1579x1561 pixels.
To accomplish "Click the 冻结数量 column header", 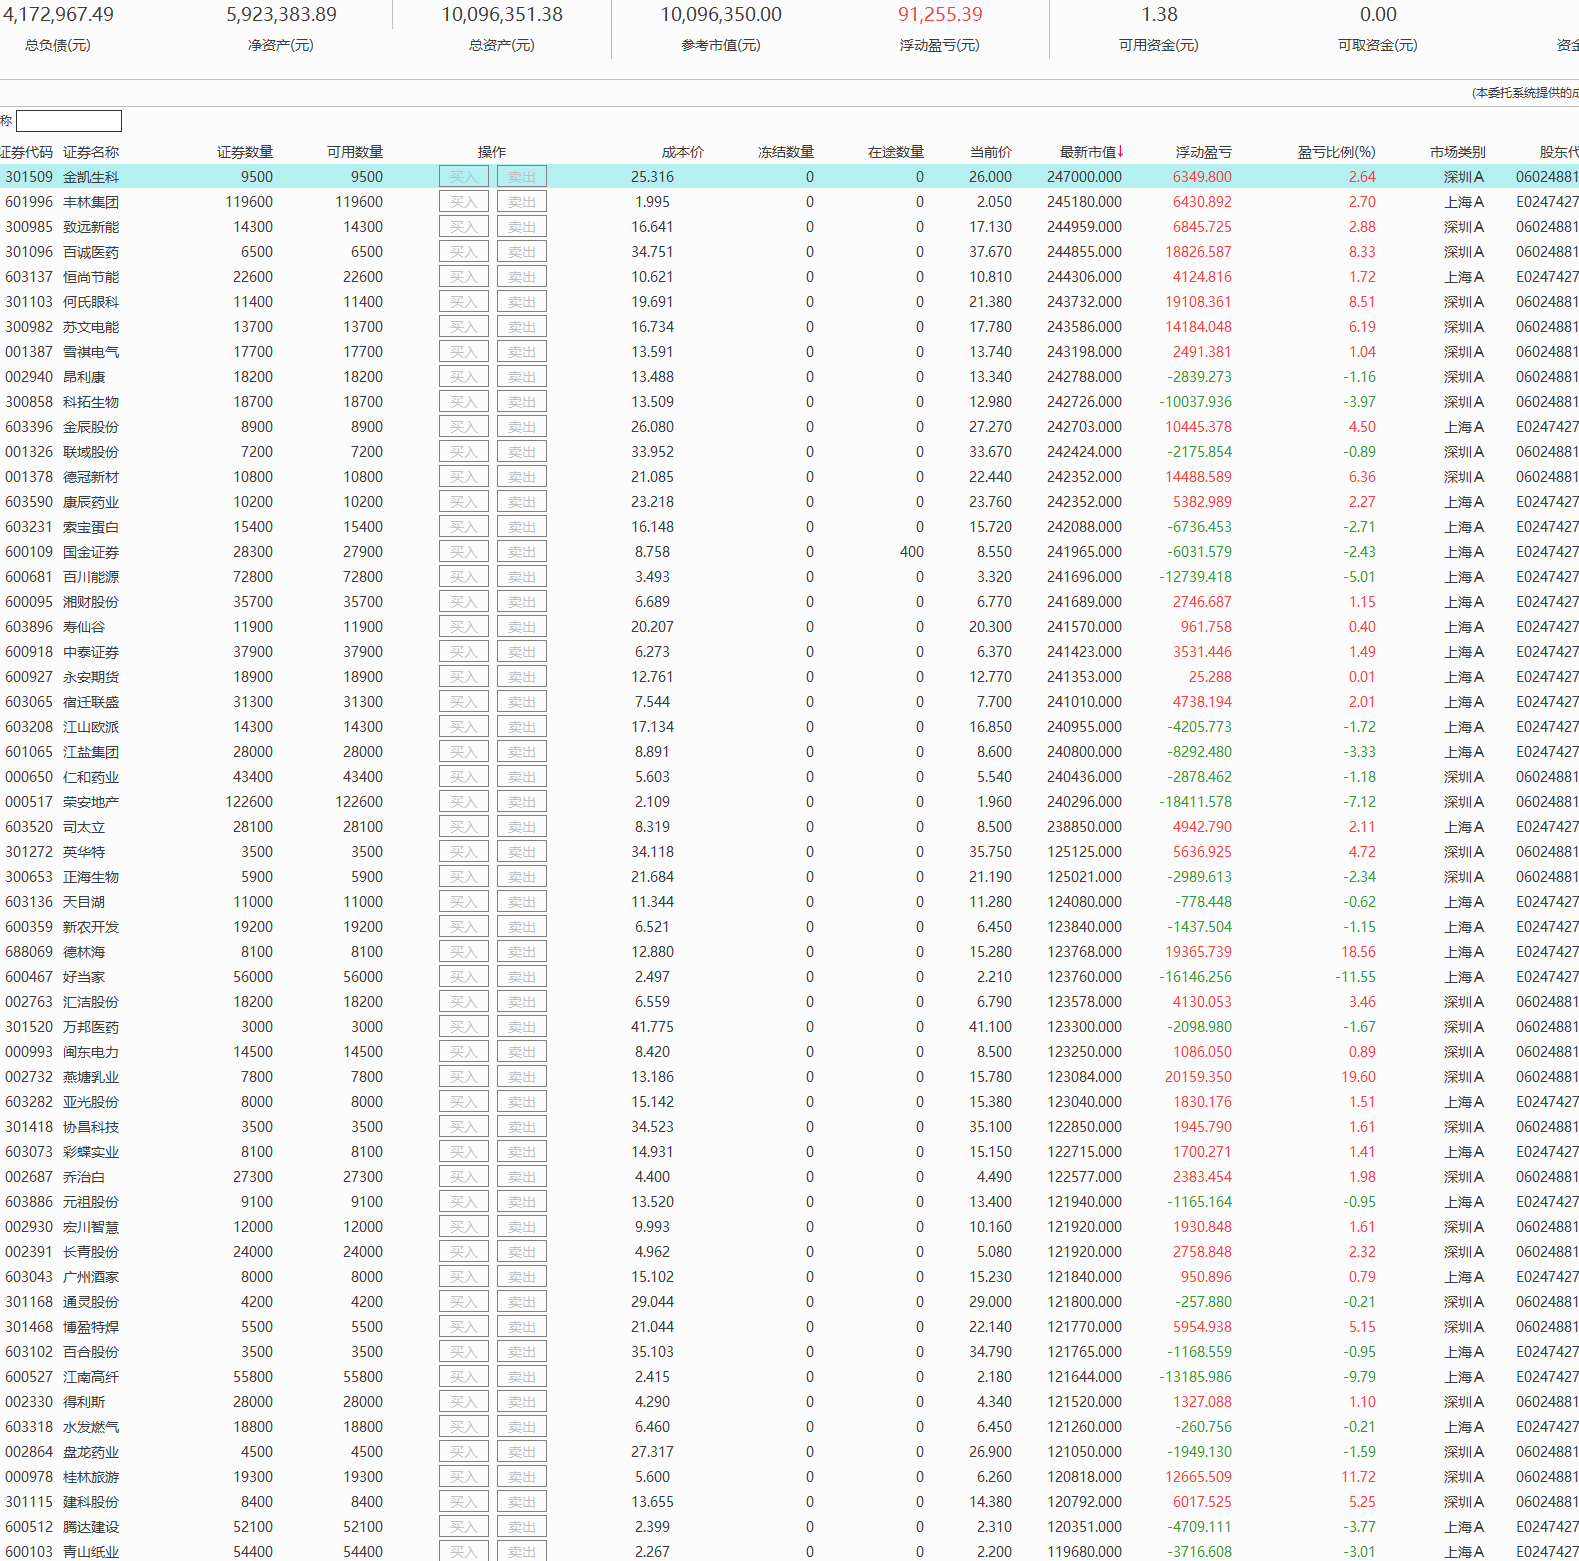I will coord(786,152).
